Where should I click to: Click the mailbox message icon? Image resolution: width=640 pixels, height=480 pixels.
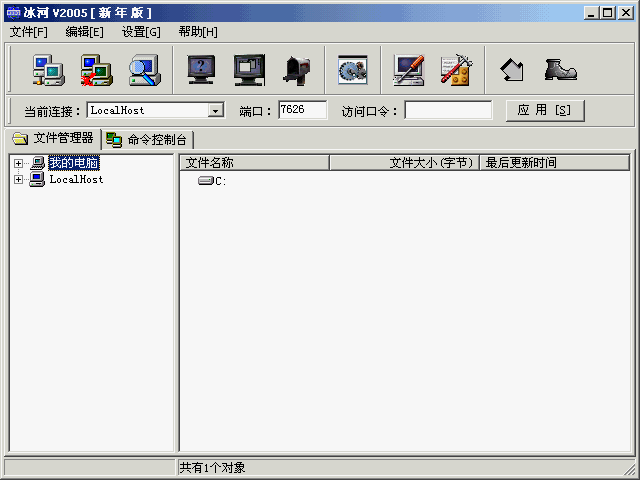pos(296,69)
